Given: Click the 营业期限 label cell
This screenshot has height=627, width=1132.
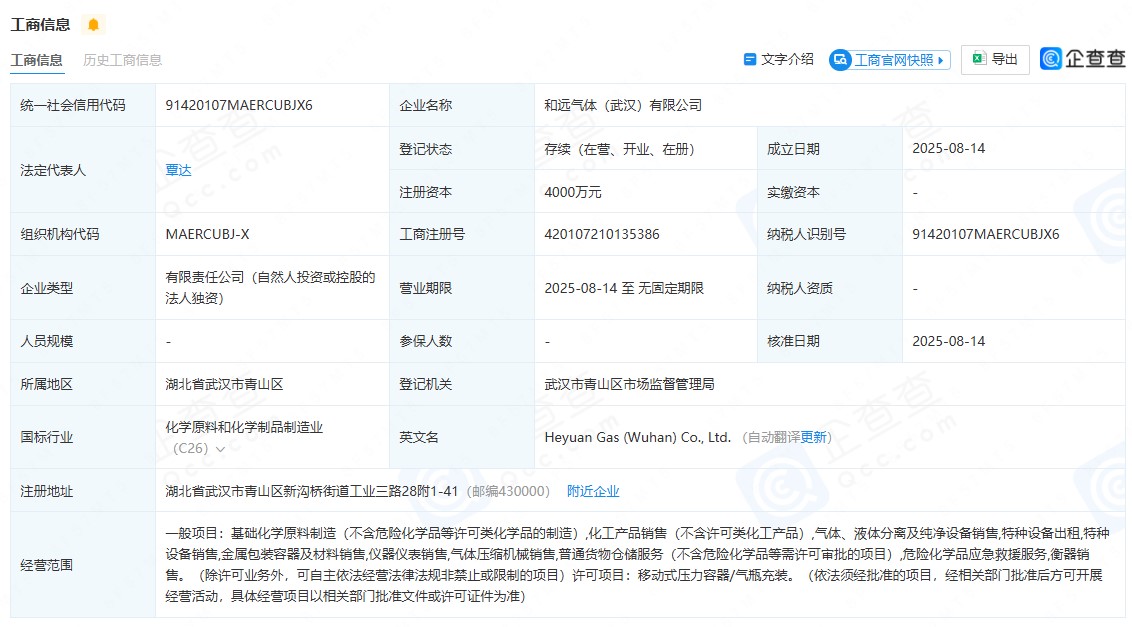Looking at the screenshot, I should (x=462, y=288).
